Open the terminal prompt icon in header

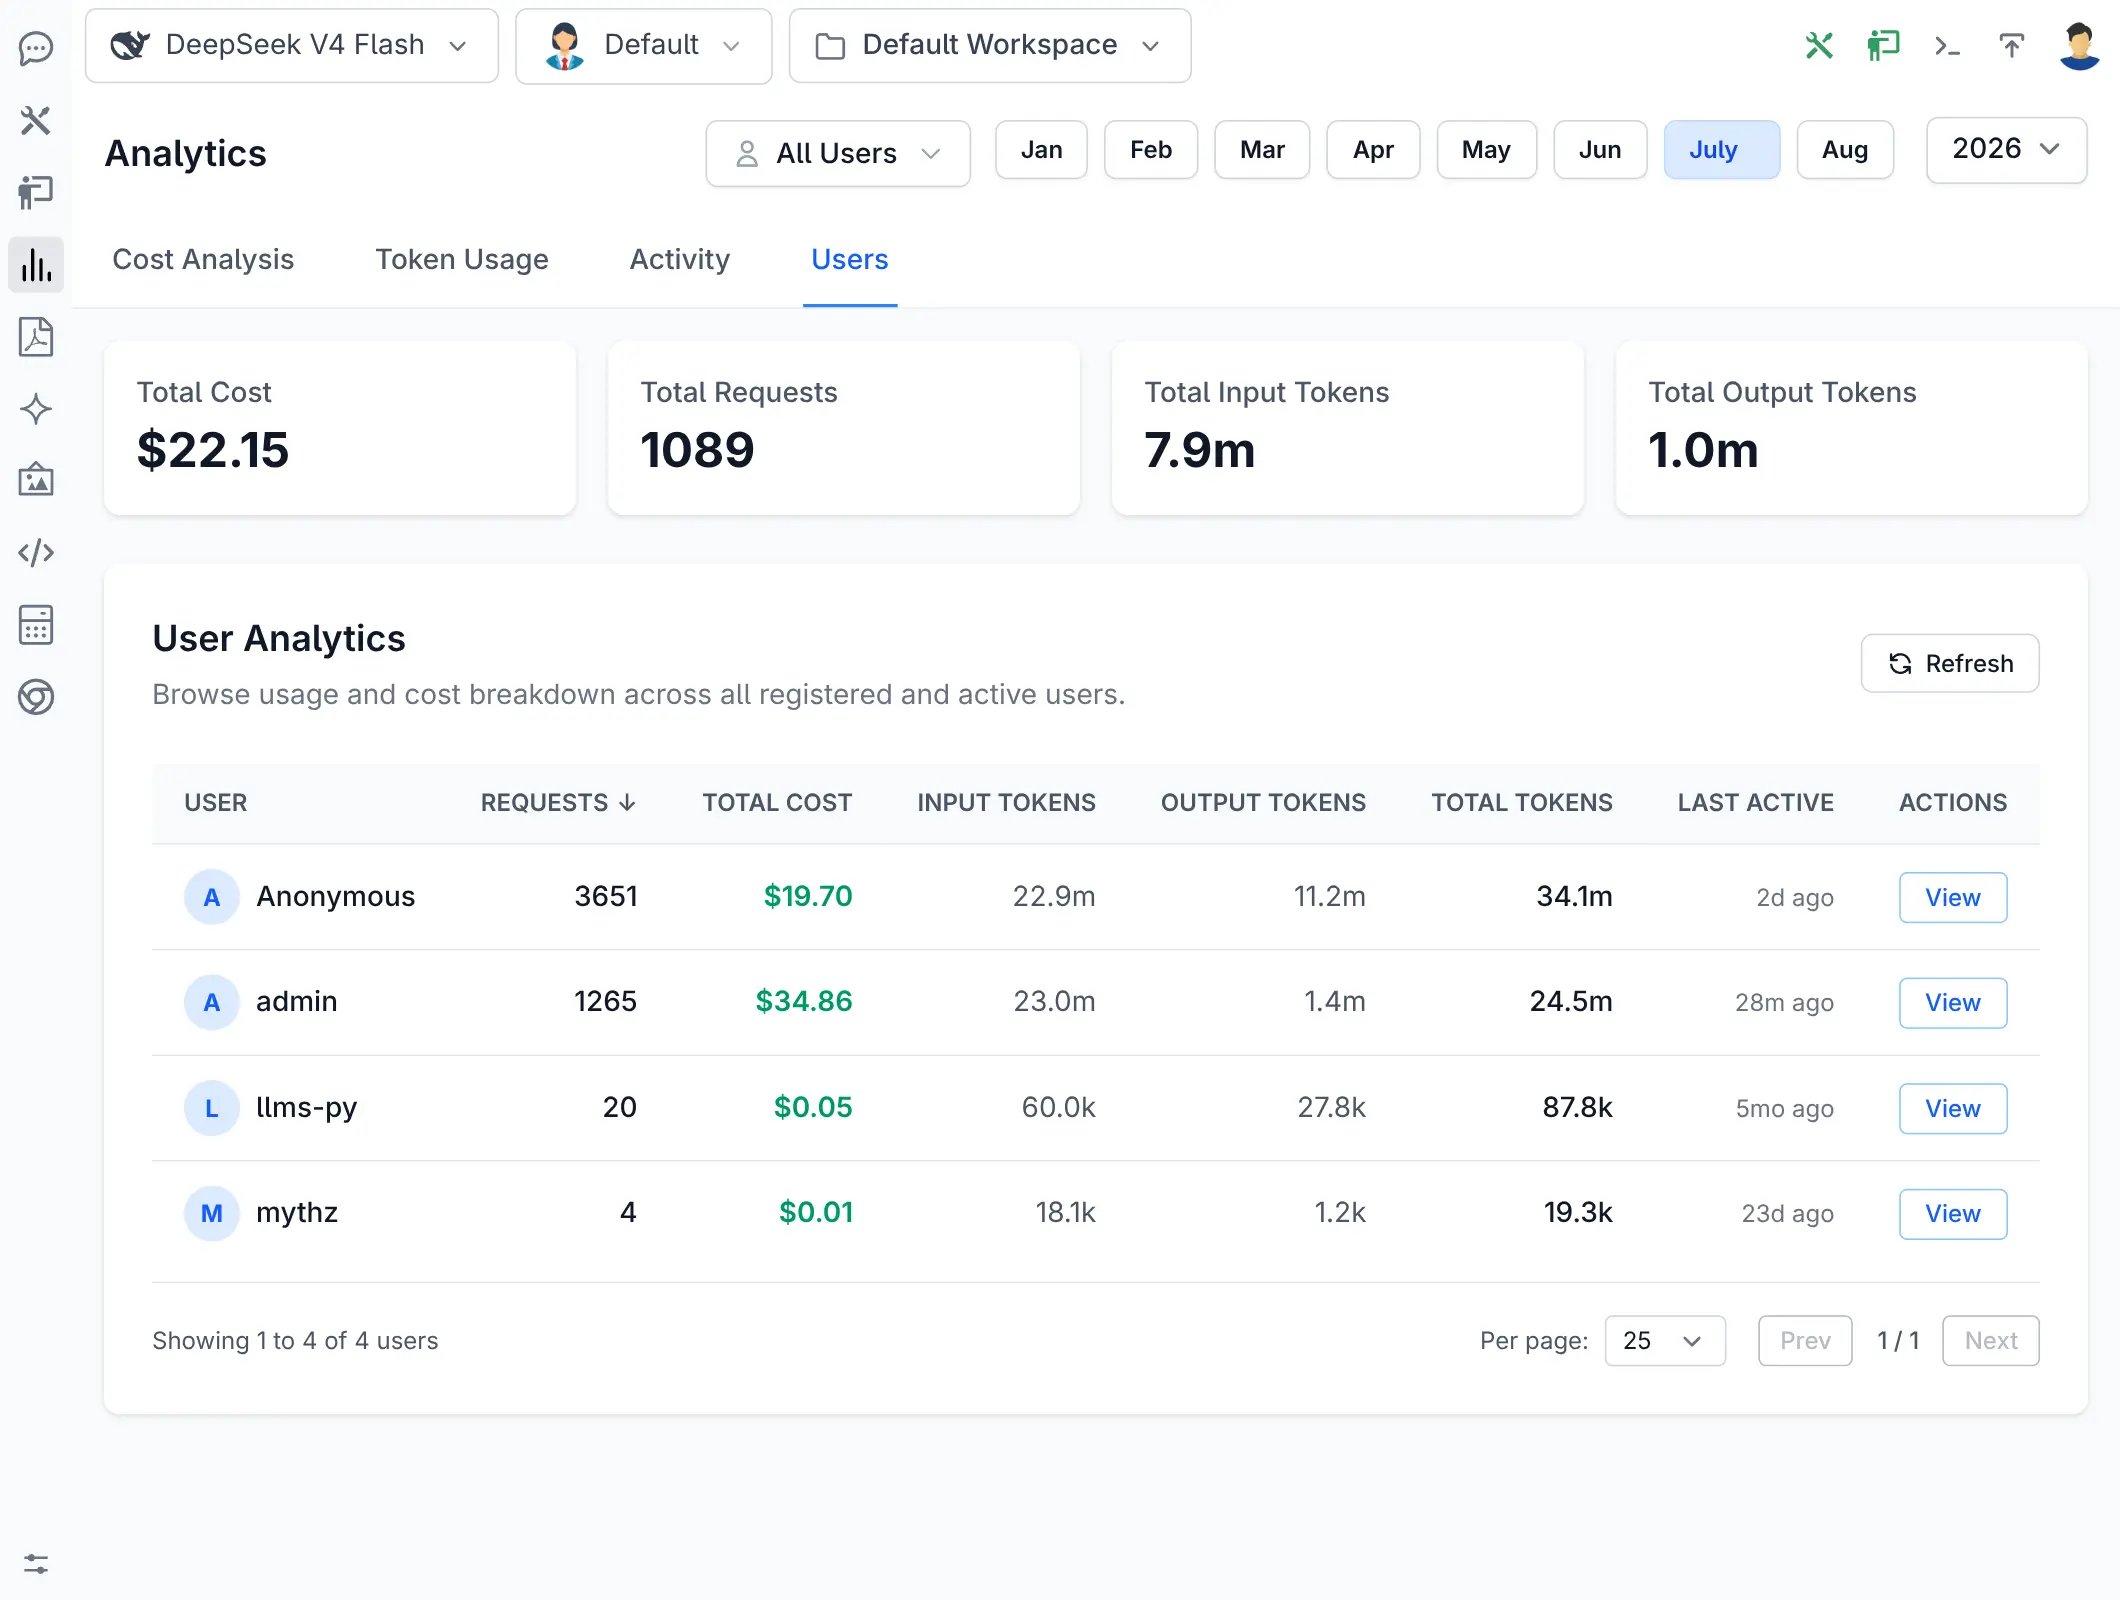click(x=1947, y=45)
